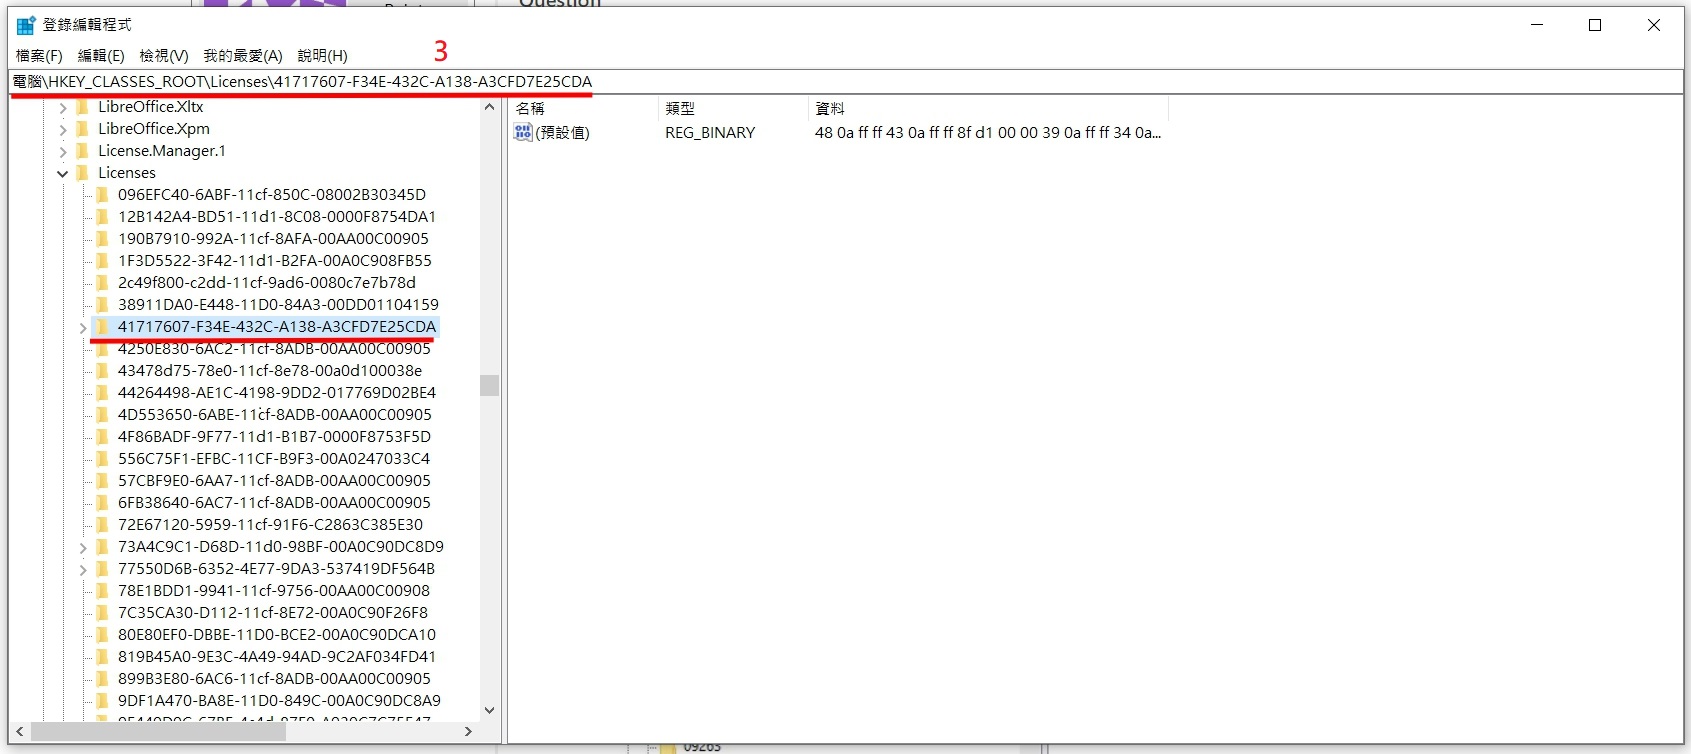
Task: Select key 899B3E80-6AC6-11cf-8ADB-00AA00C00905
Action: 274,679
